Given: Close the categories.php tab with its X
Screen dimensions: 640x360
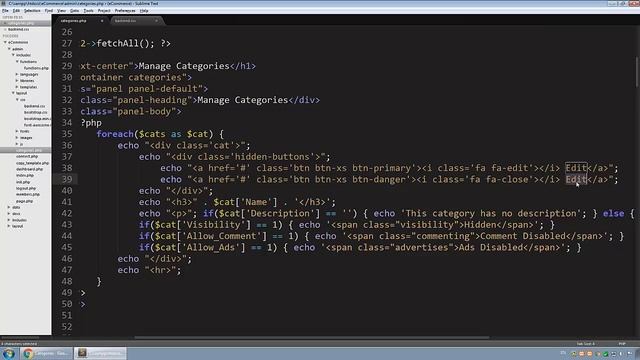Looking at the screenshot, I should [102, 21].
